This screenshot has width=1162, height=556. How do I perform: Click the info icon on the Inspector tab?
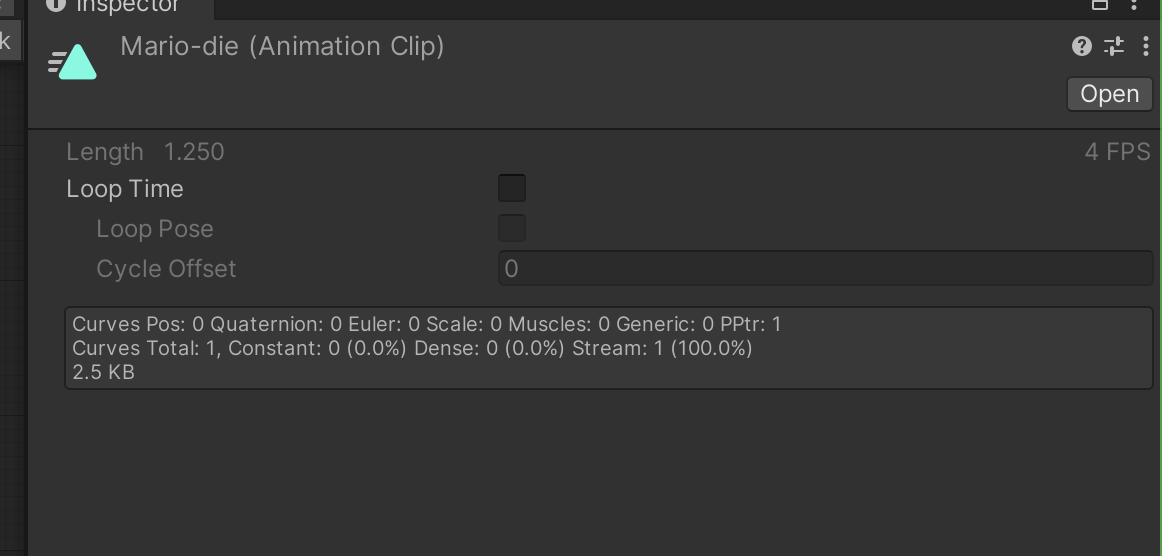(x=56, y=5)
